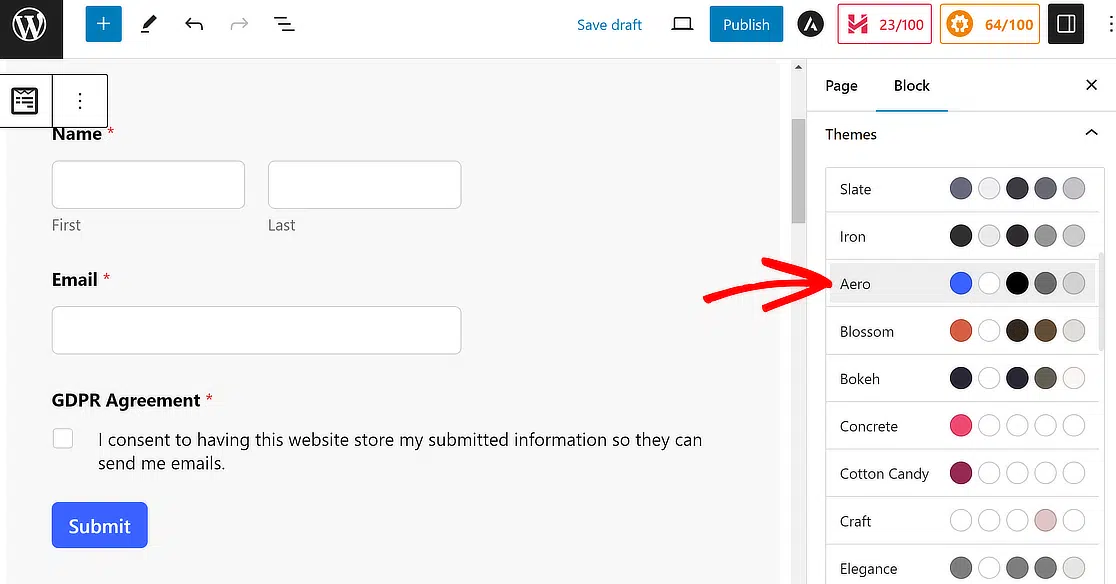This screenshot has width=1116, height=584.
Task: Select the Bokeh theme
Action: point(962,378)
